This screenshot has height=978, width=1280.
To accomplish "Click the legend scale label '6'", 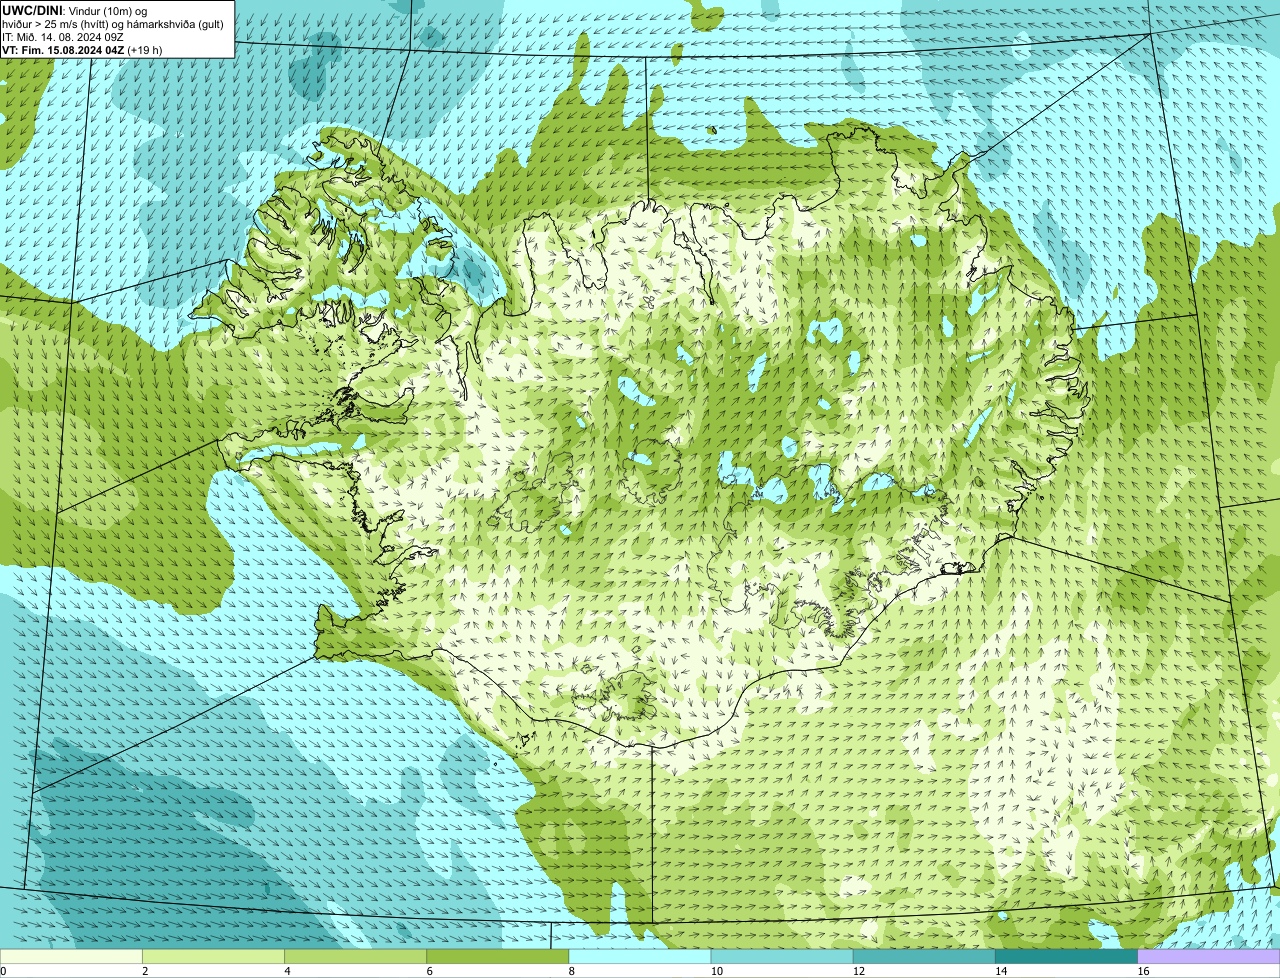I will click(429, 971).
